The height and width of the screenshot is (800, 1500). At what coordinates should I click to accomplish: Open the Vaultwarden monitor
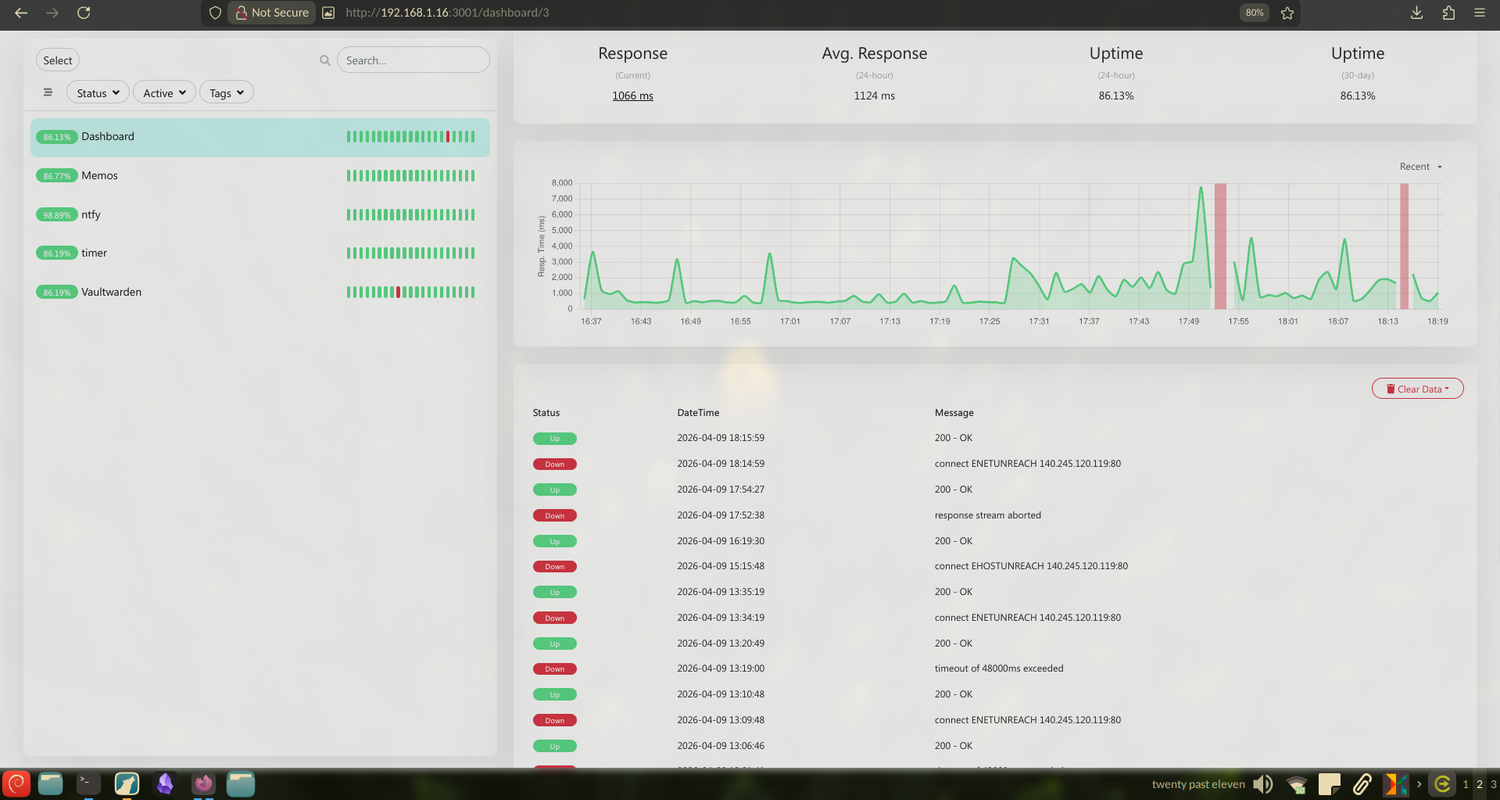point(260,292)
